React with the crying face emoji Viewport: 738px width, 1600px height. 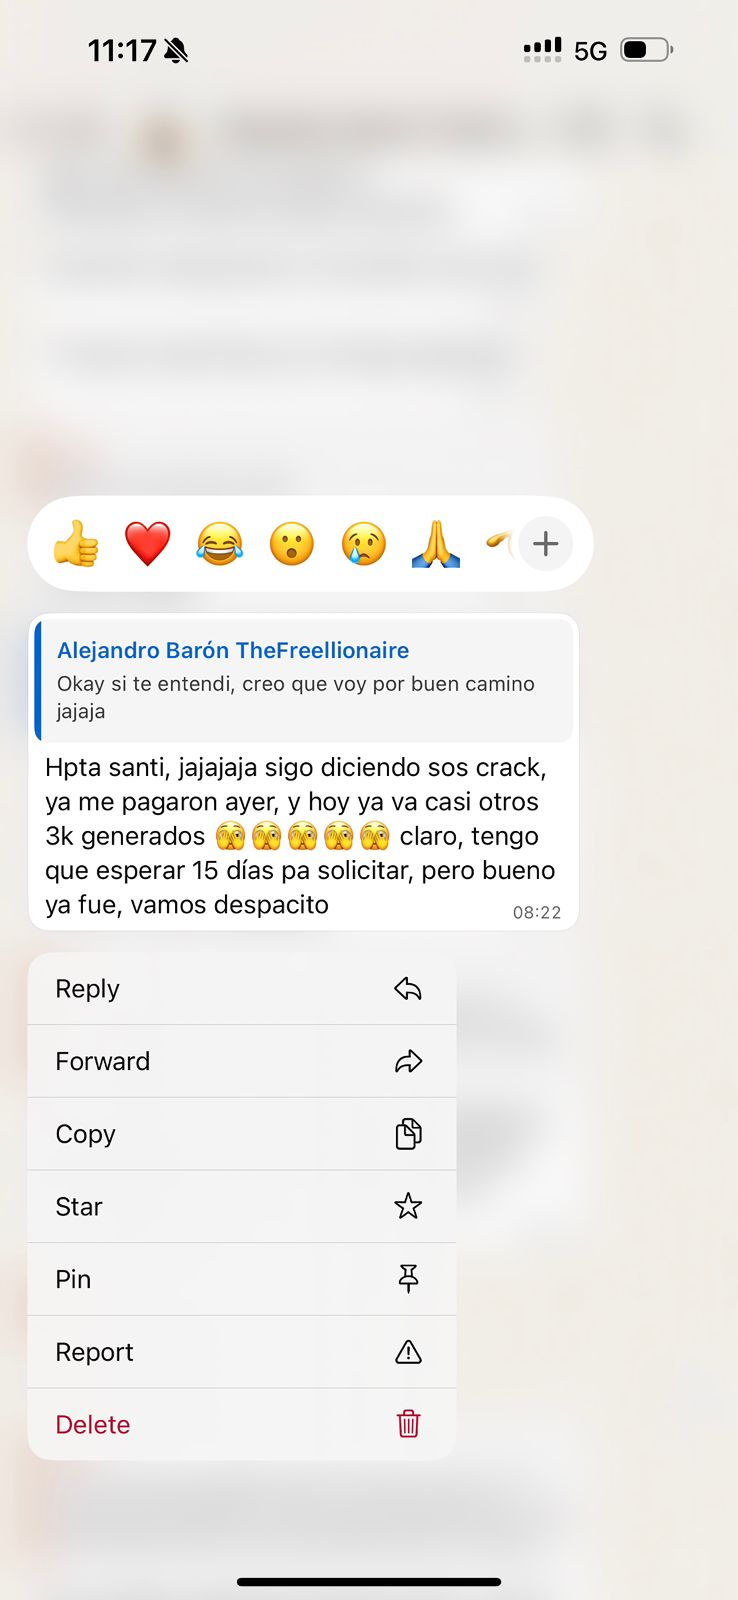coord(364,544)
